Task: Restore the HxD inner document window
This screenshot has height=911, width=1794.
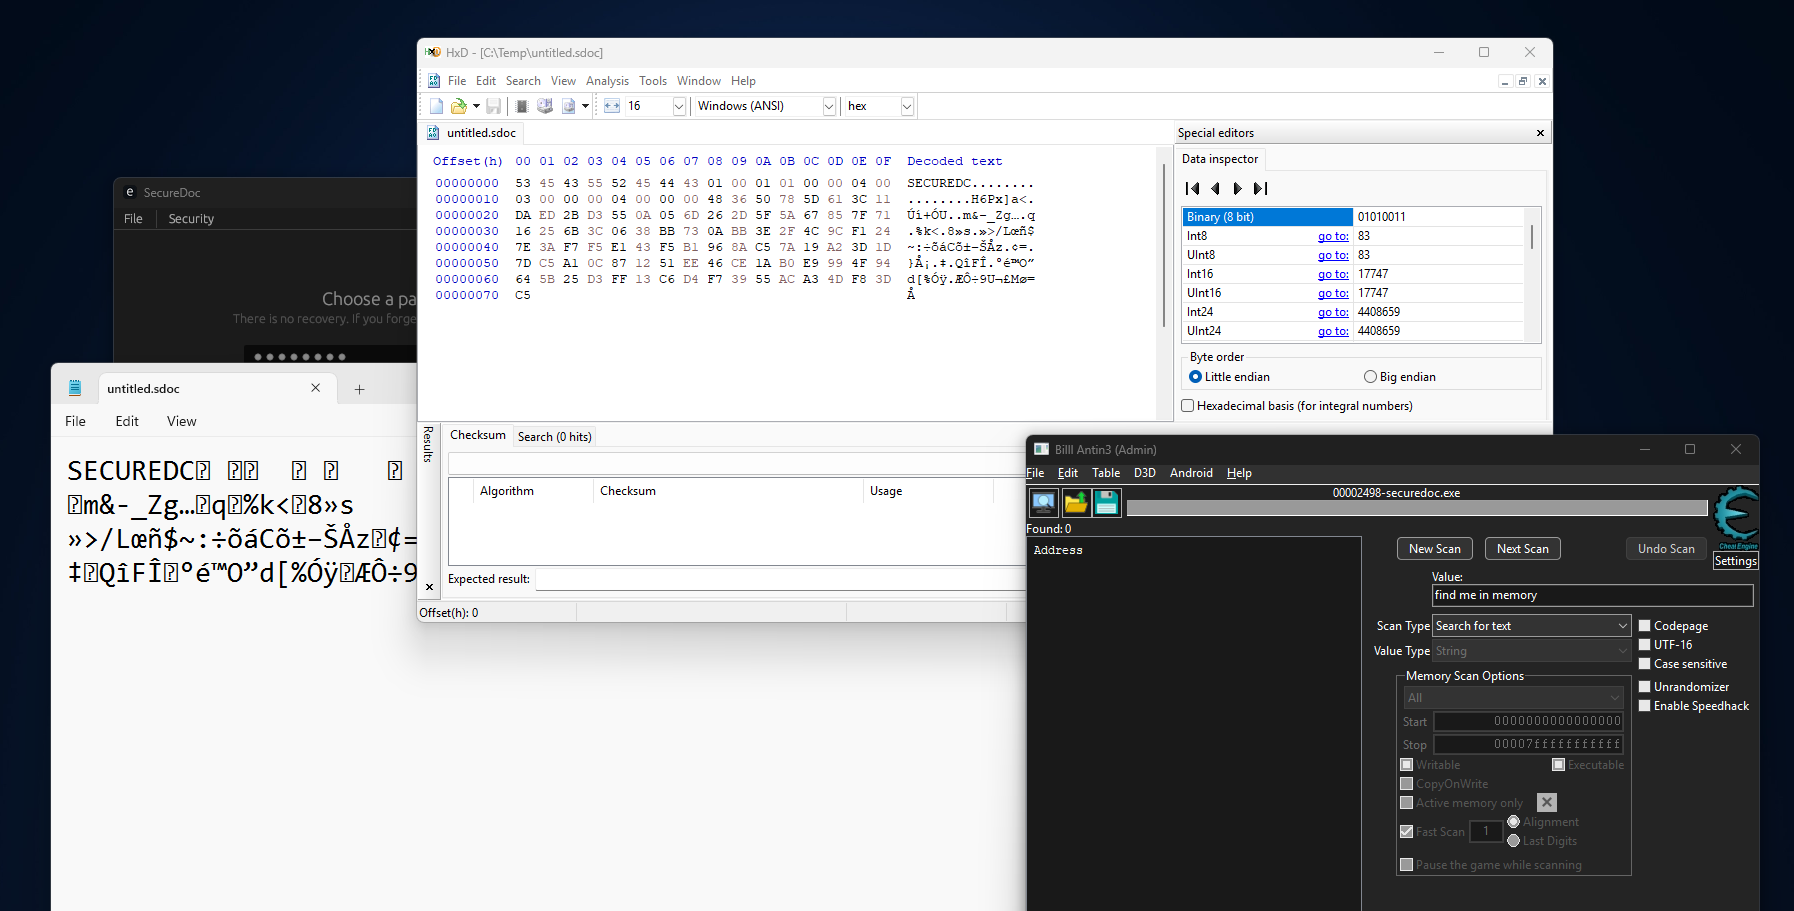Action: click(x=1523, y=81)
